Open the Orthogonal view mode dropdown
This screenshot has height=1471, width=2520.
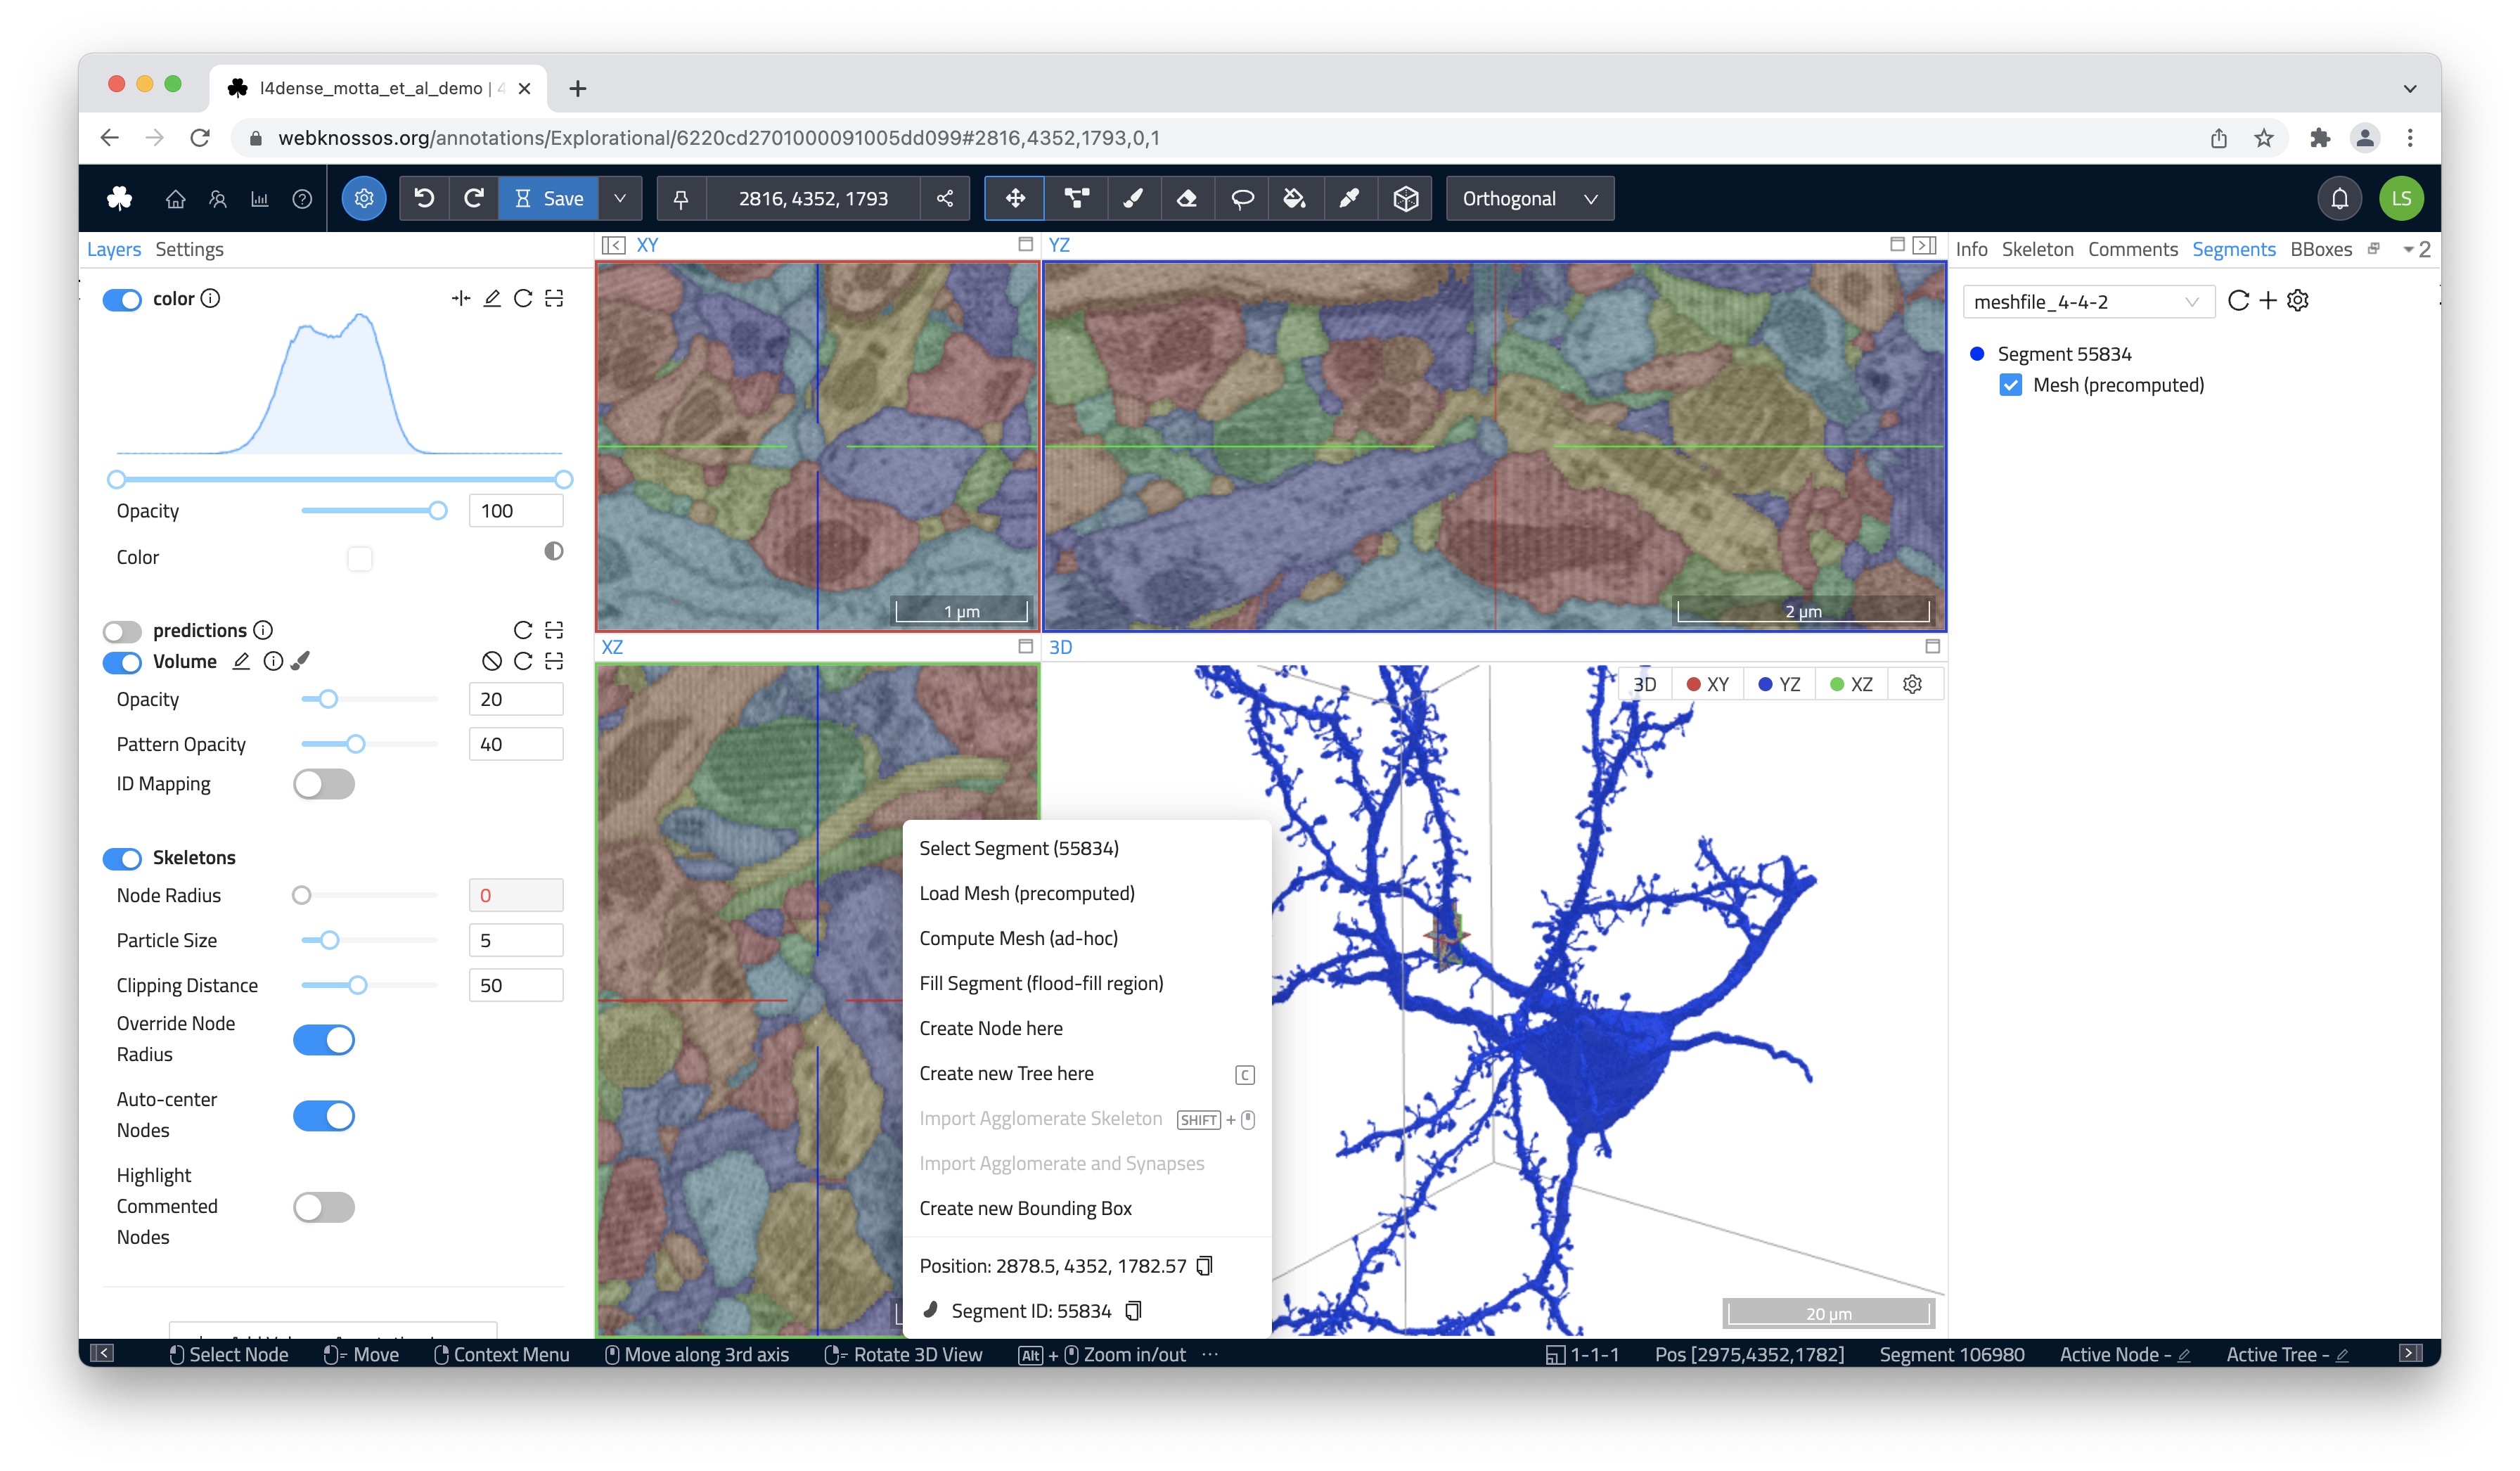pos(1529,199)
